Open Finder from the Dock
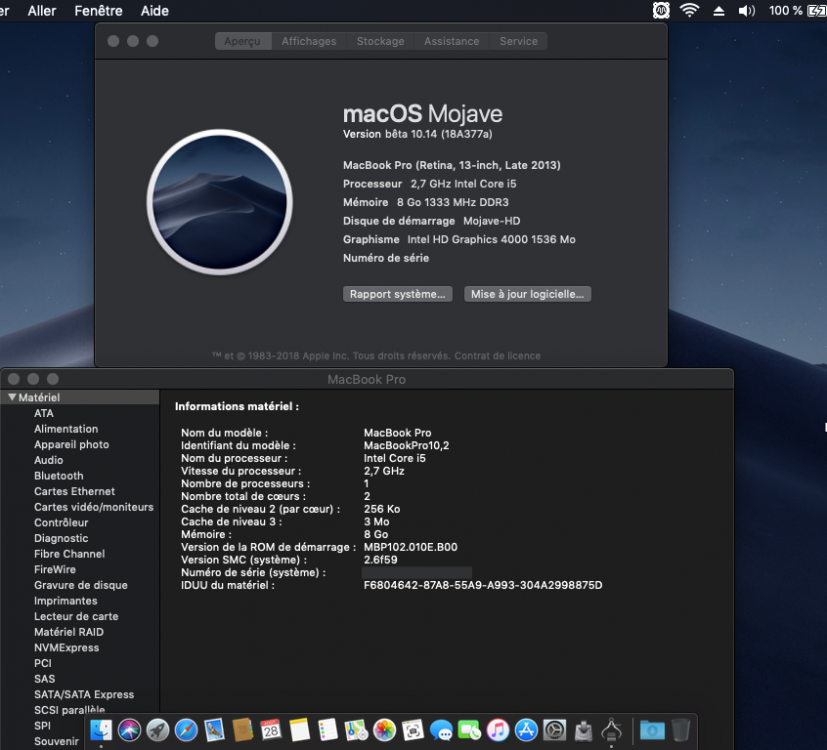The height and width of the screenshot is (750, 827). (101, 730)
